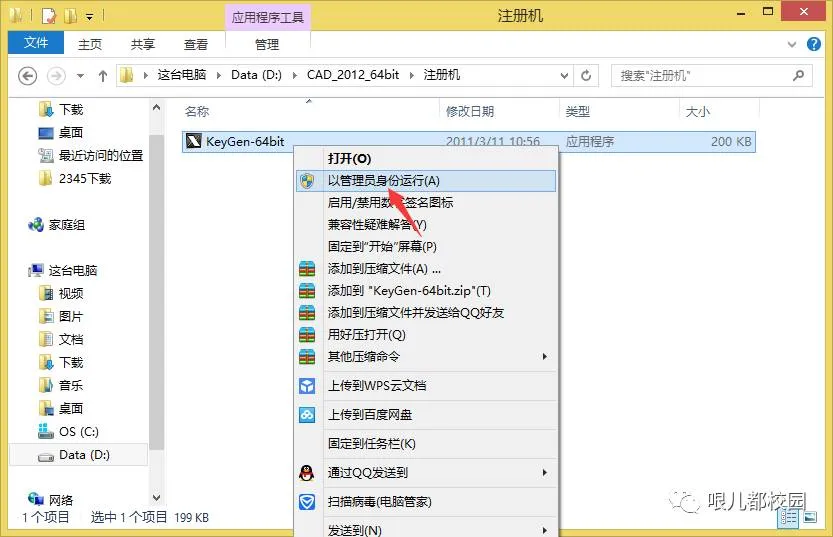Viewport: 833px width, 537px height.
Task: Open the quick access toolbar customize dropdown
Action: (89, 17)
